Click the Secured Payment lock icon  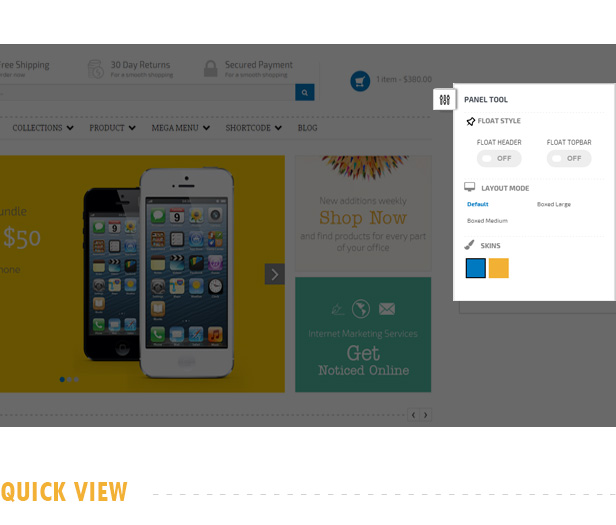click(x=211, y=69)
